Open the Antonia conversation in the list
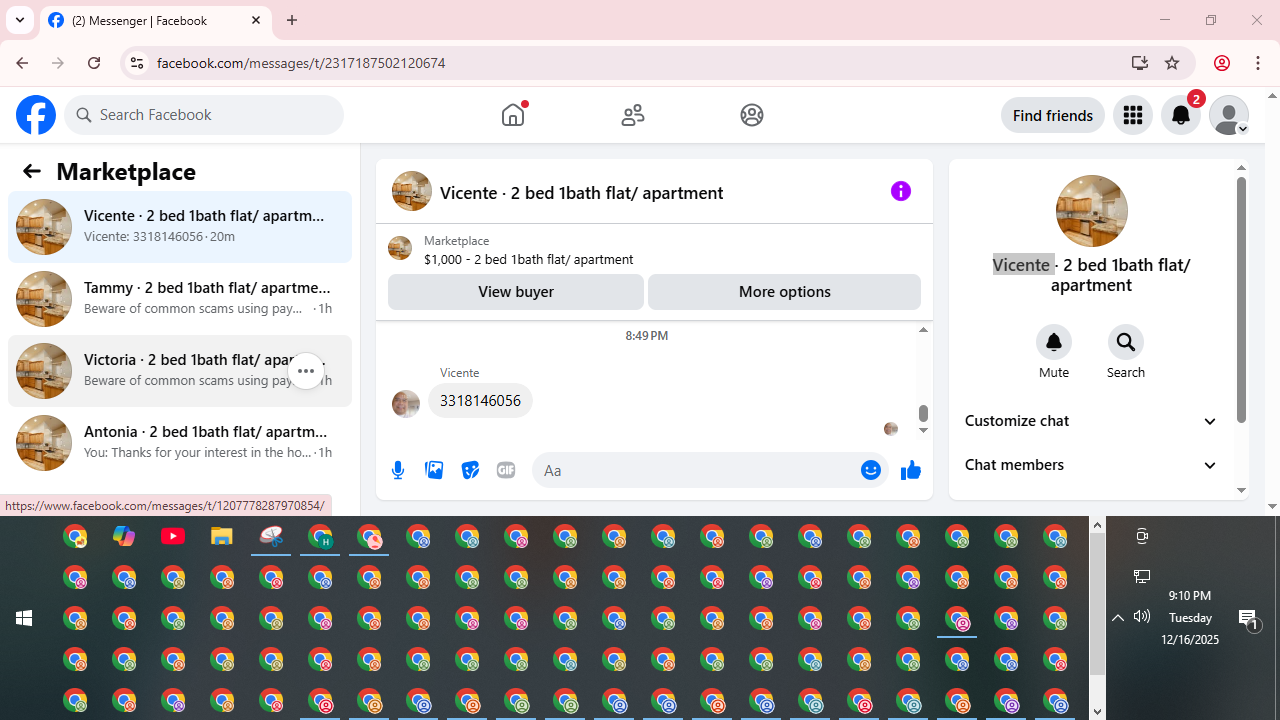 180,443
